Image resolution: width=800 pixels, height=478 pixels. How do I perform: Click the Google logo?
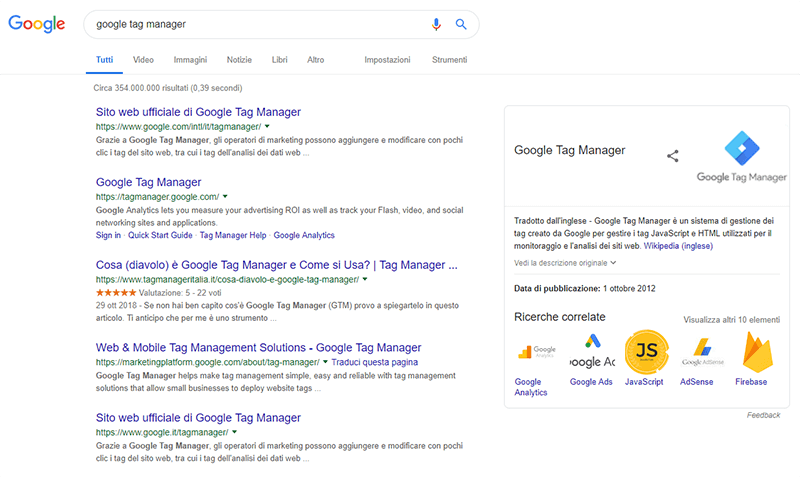[37, 23]
